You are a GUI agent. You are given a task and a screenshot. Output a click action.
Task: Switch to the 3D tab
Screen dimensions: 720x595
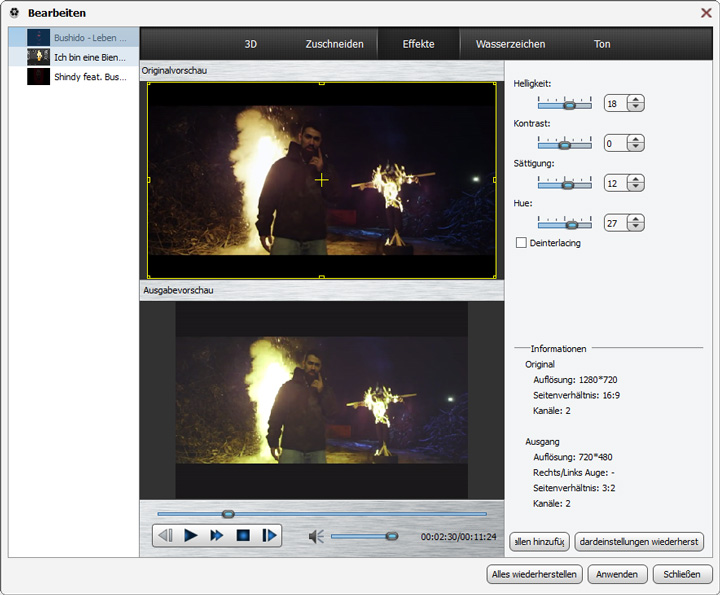(x=250, y=44)
